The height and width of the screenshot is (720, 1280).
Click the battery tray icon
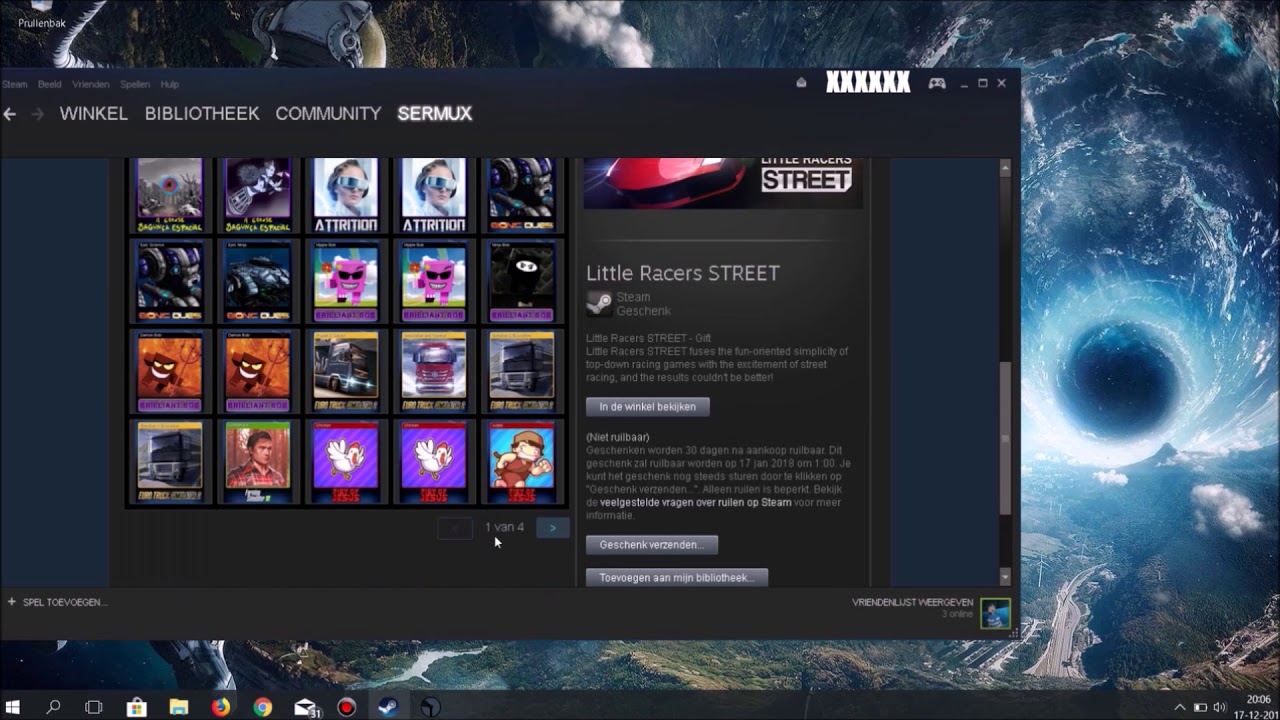[1200, 707]
